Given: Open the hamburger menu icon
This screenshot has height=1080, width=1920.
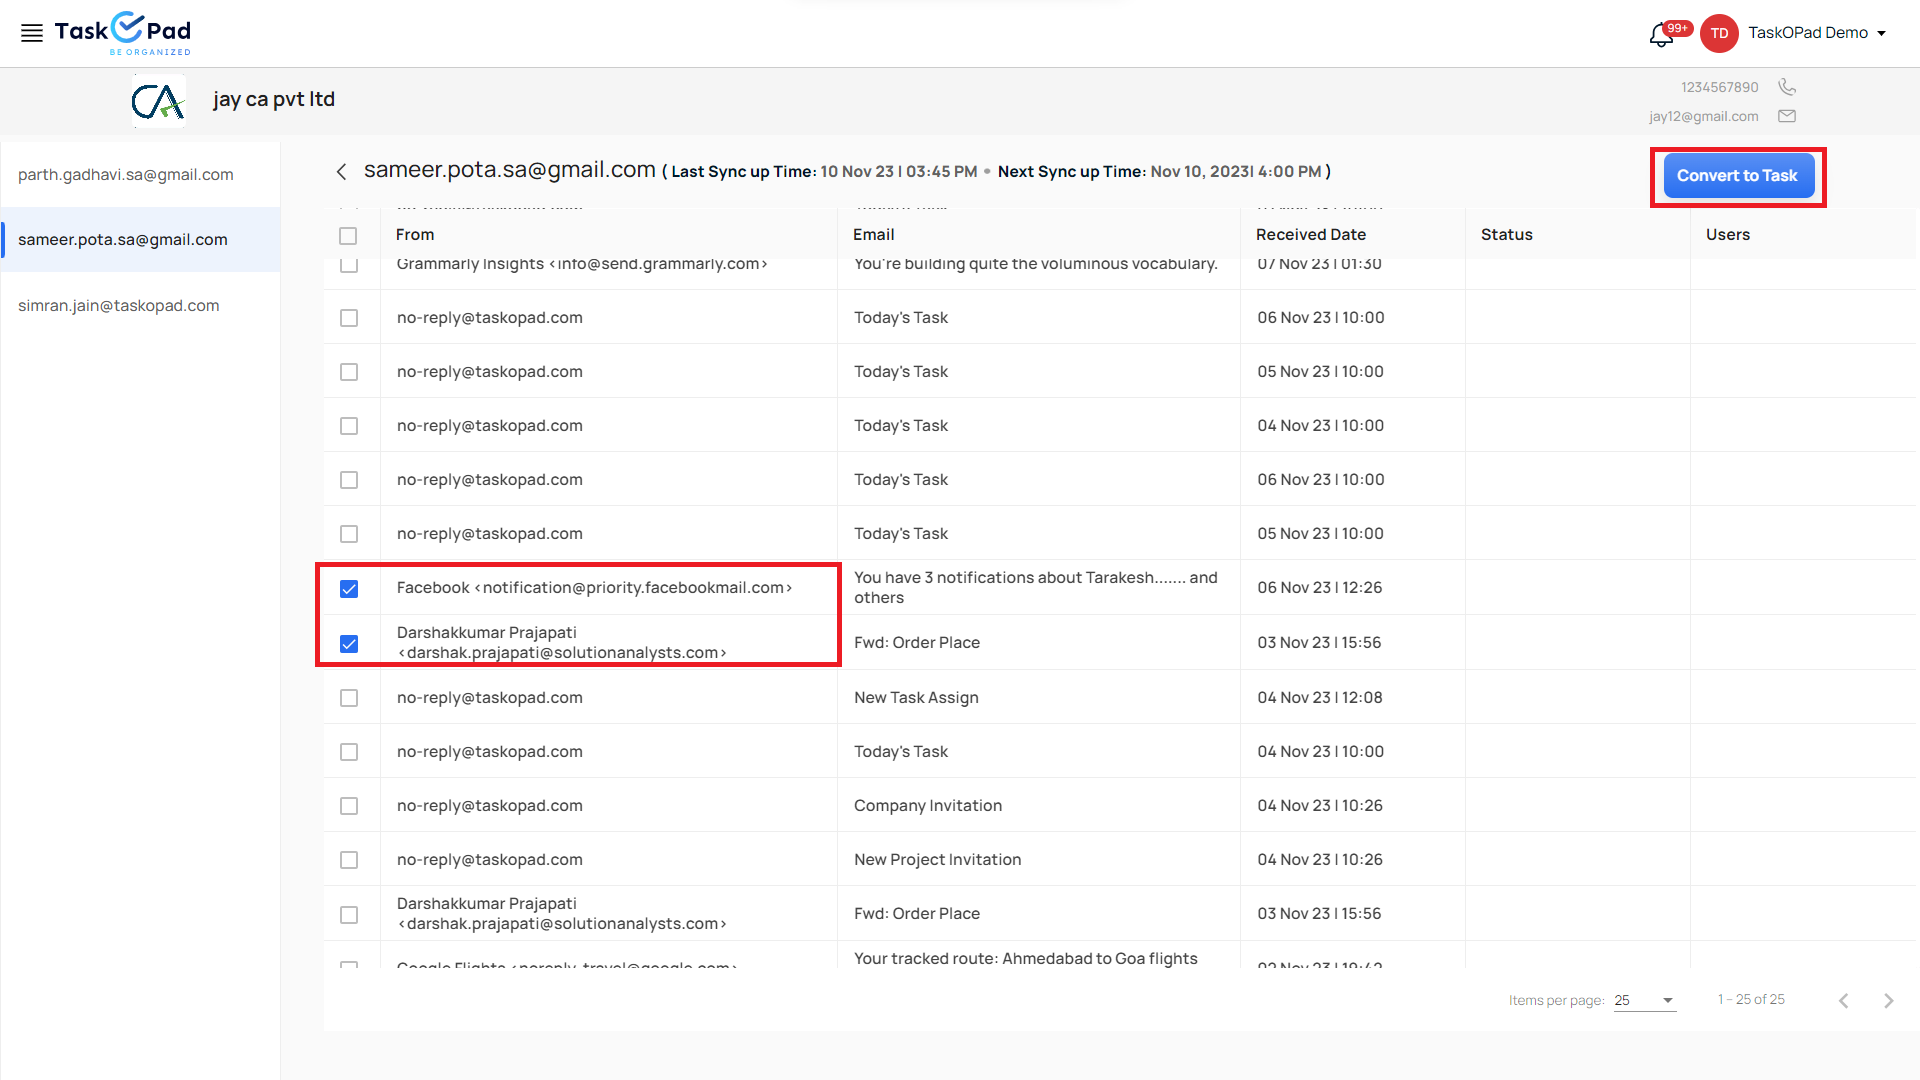Looking at the screenshot, I should coord(32,33).
